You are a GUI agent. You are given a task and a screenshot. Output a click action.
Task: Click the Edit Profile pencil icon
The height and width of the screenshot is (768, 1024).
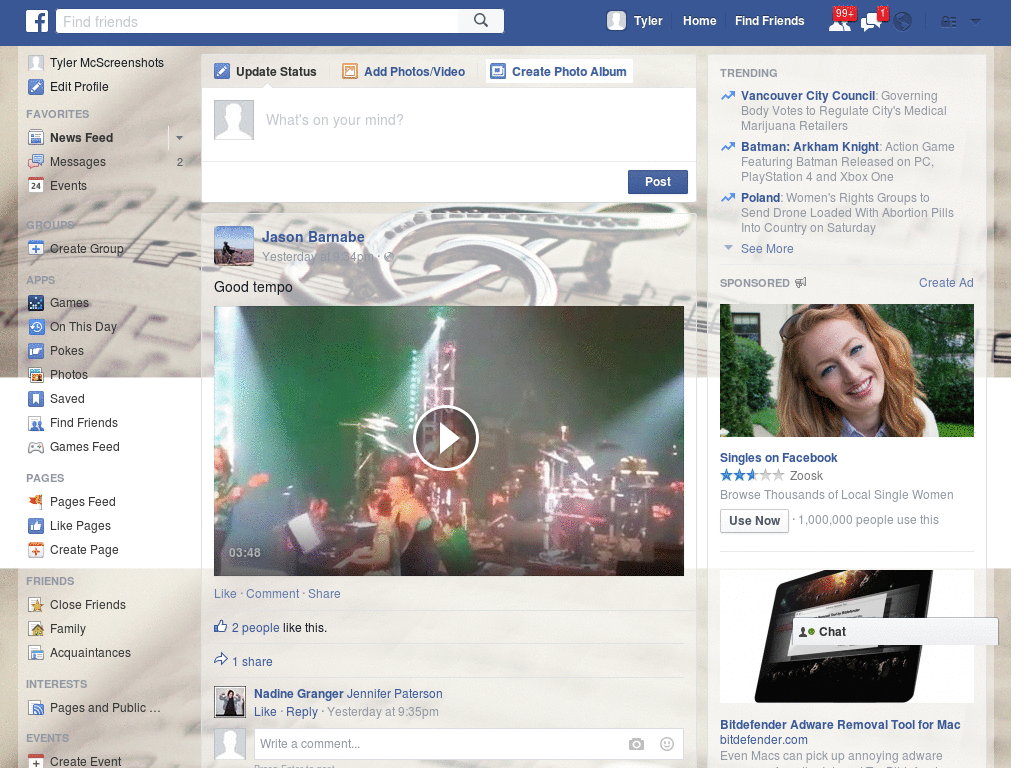(36, 87)
